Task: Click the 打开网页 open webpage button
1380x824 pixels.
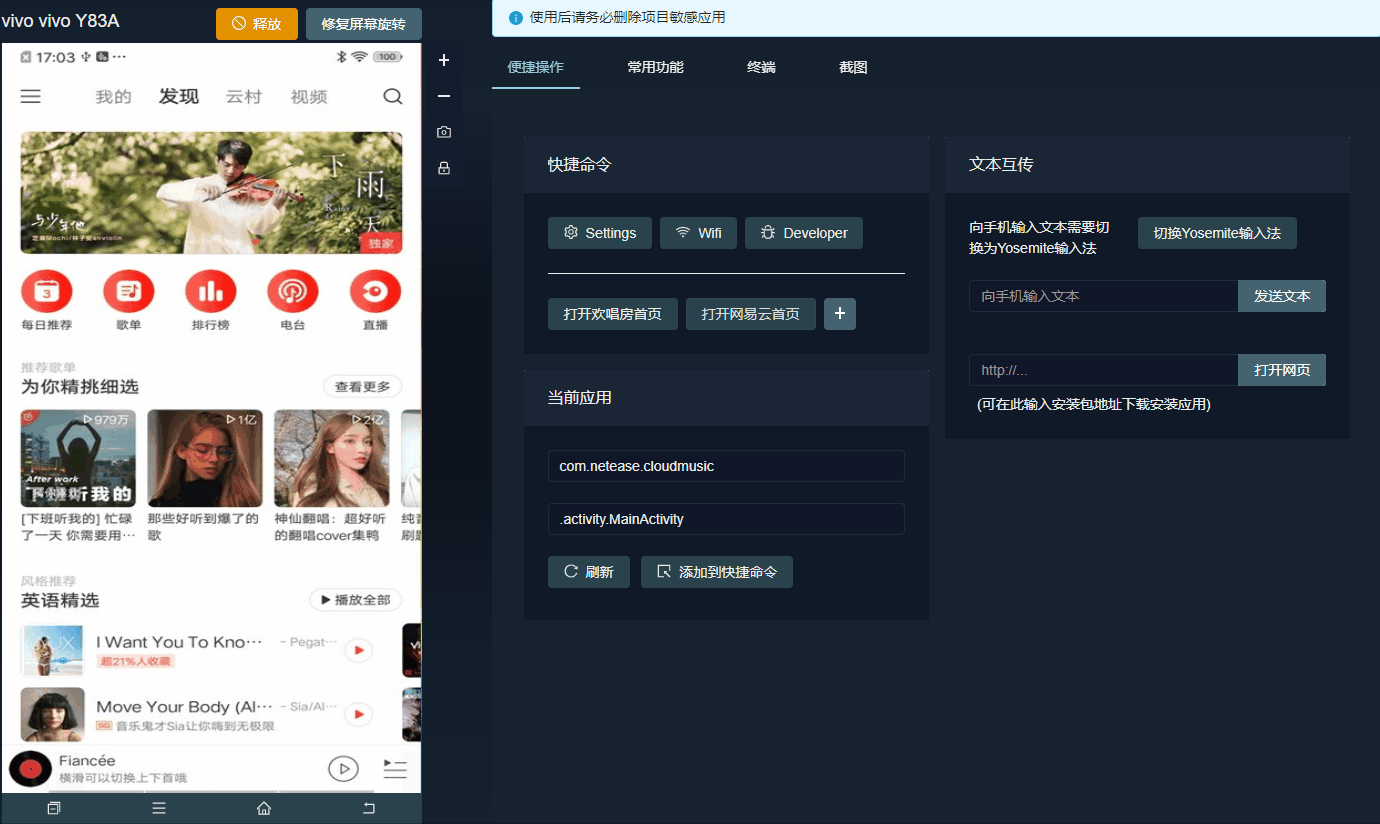Action: 1282,370
